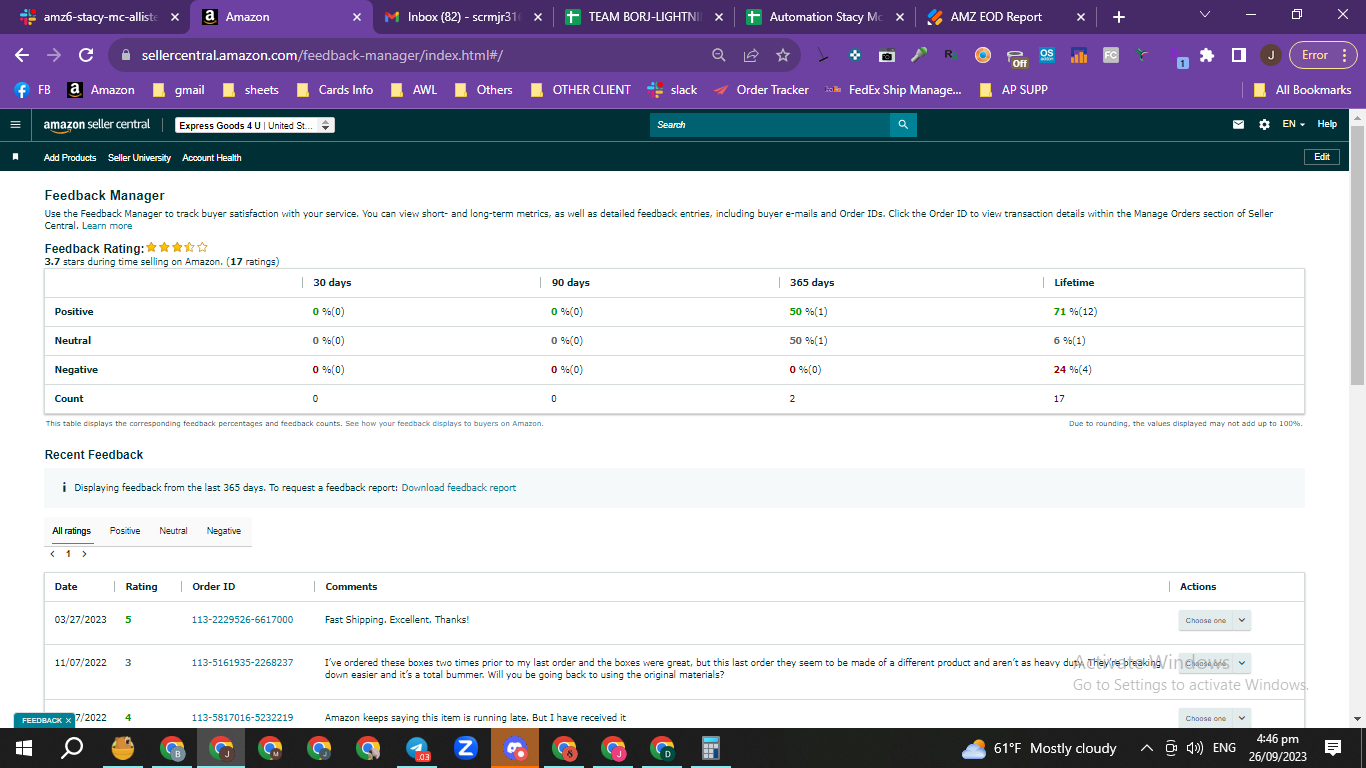The width and height of the screenshot is (1366, 768).
Task: Open the All Bookmarks folder
Action: coord(1303,90)
